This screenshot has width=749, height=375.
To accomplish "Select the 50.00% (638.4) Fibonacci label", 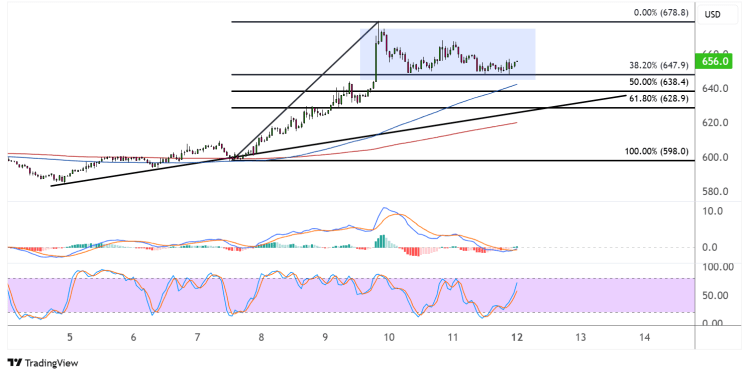I will tap(659, 82).
